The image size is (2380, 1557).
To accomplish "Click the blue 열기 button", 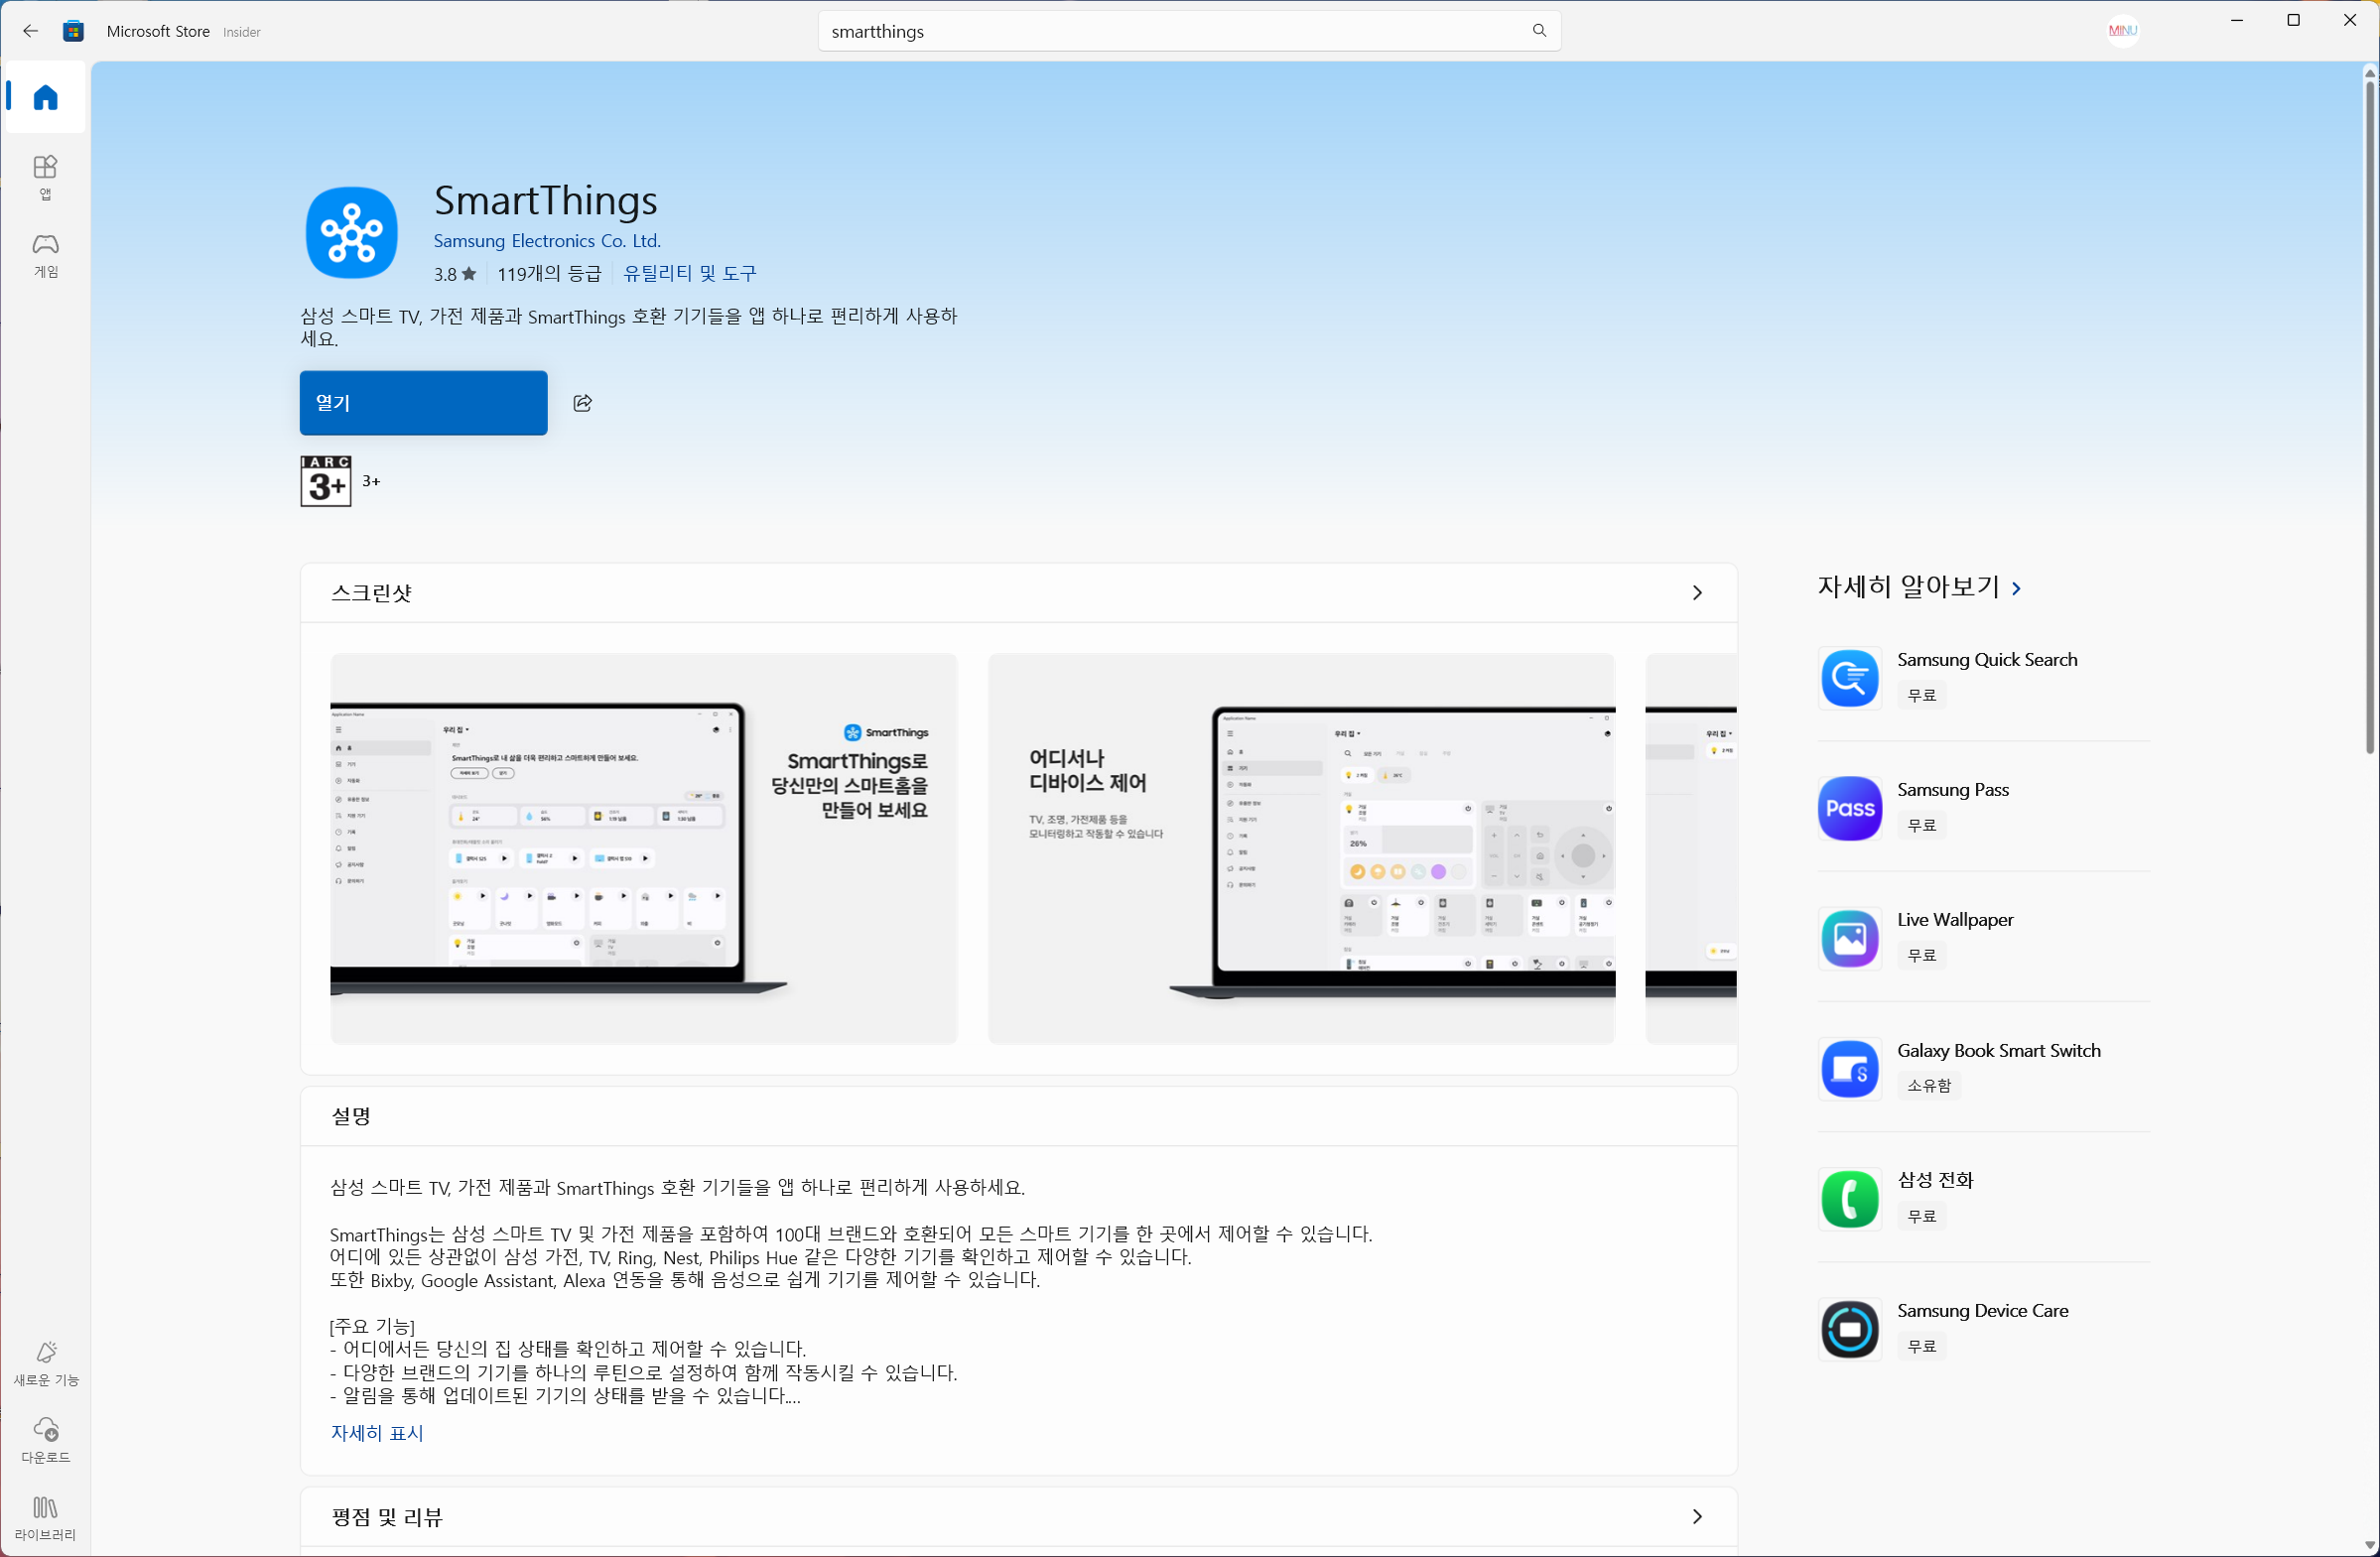I will point(423,403).
